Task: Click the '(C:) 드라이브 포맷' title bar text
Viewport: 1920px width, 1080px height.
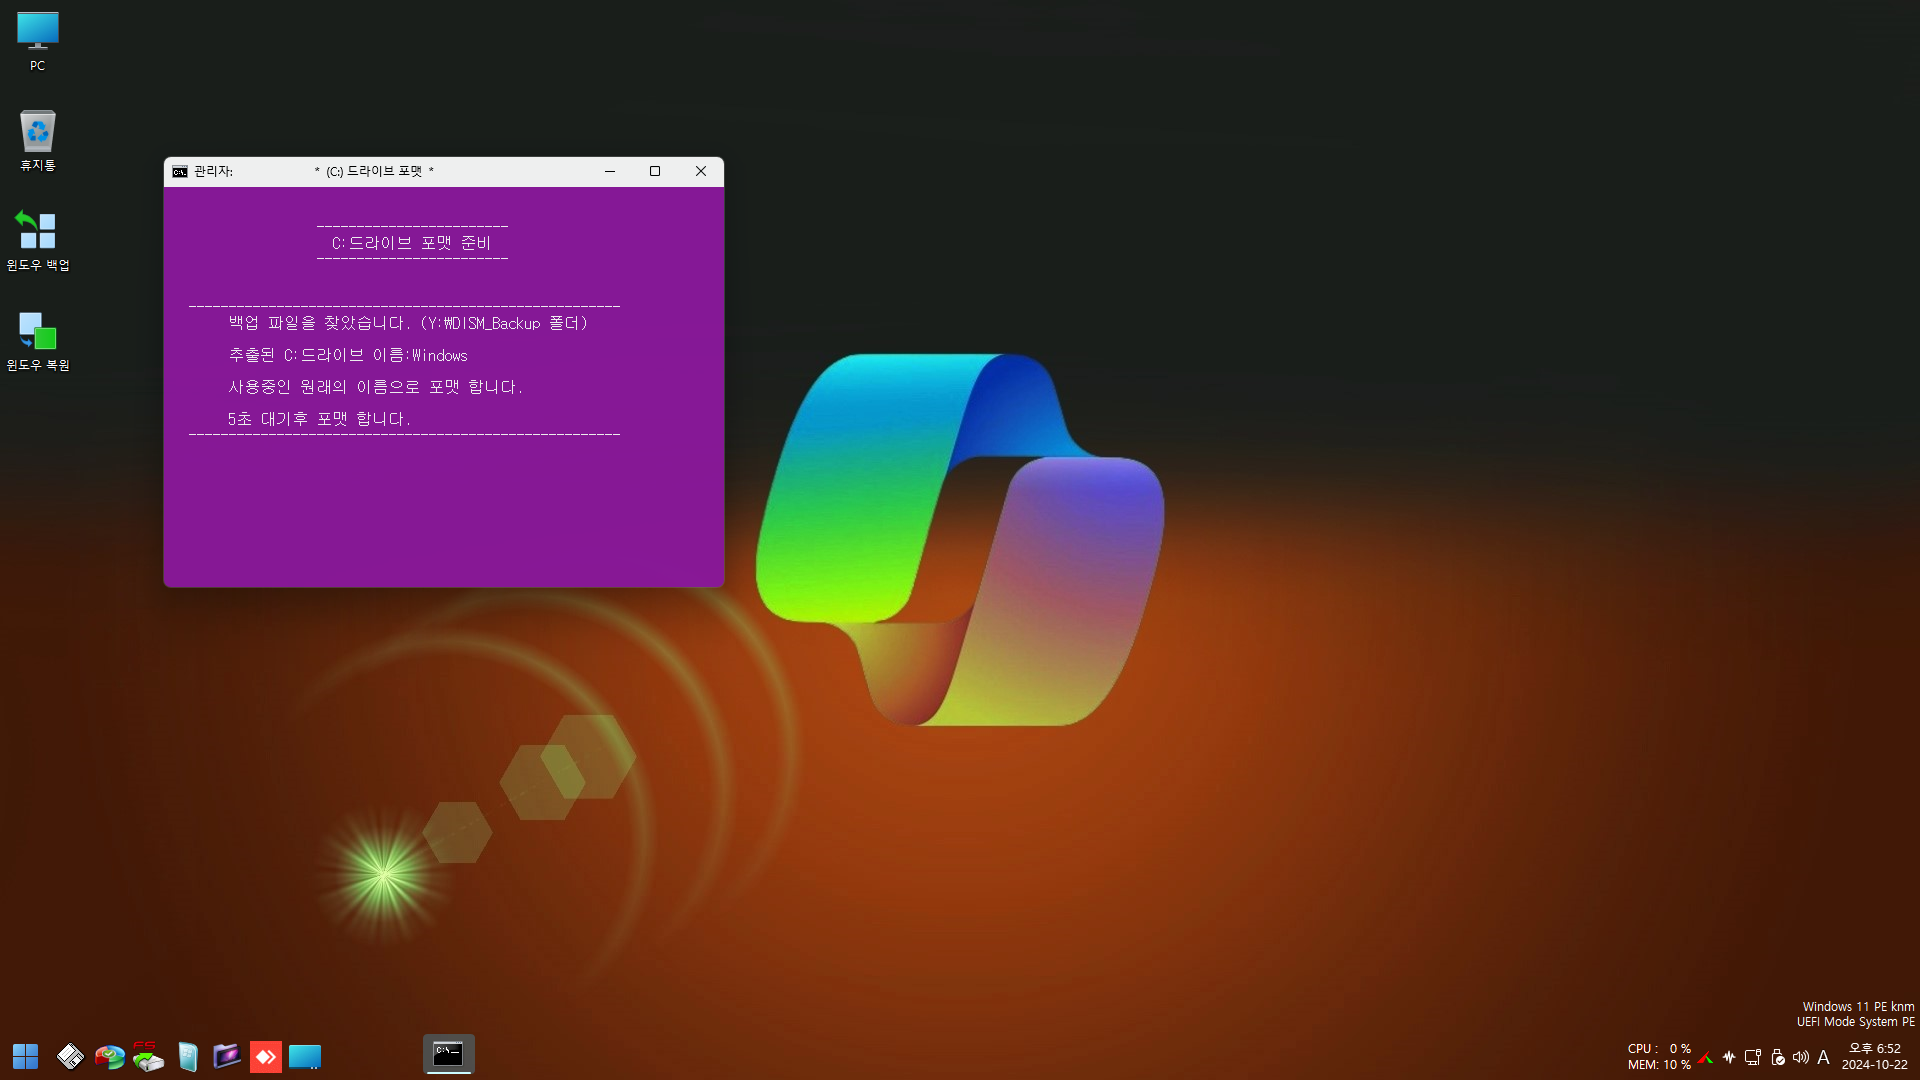Action: click(374, 171)
